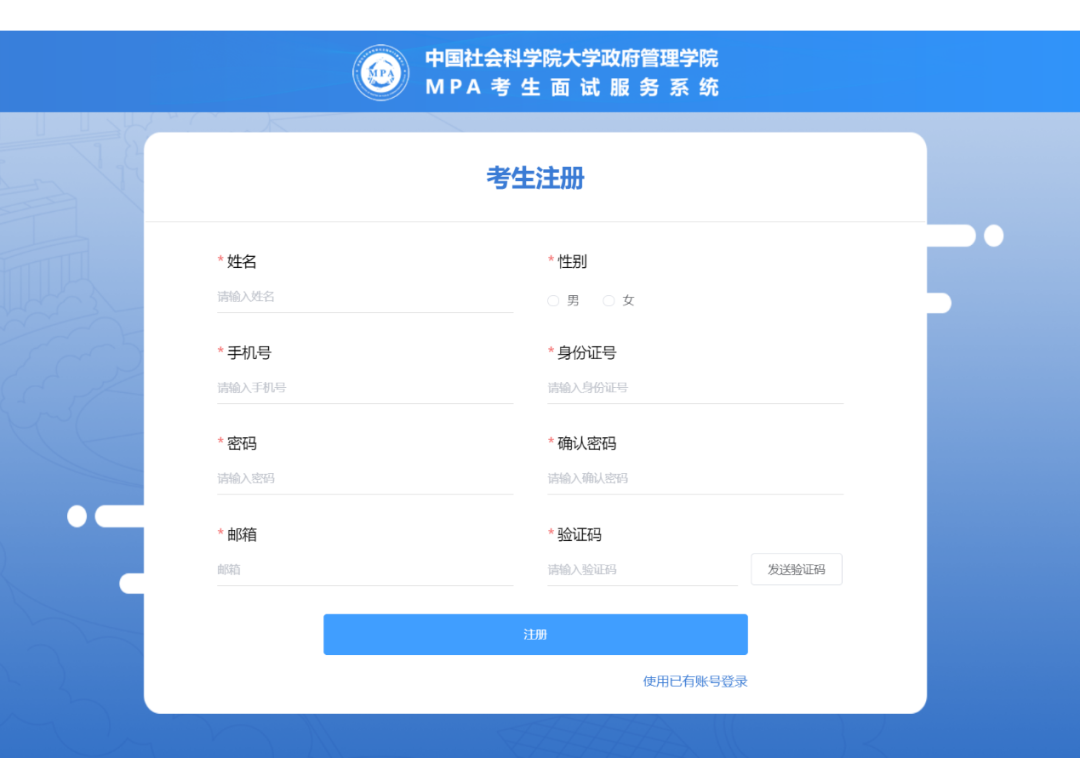Focus the 请输入姓名 name input field
The width and height of the screenshot is (1080, 758).
tap(365, 297)
